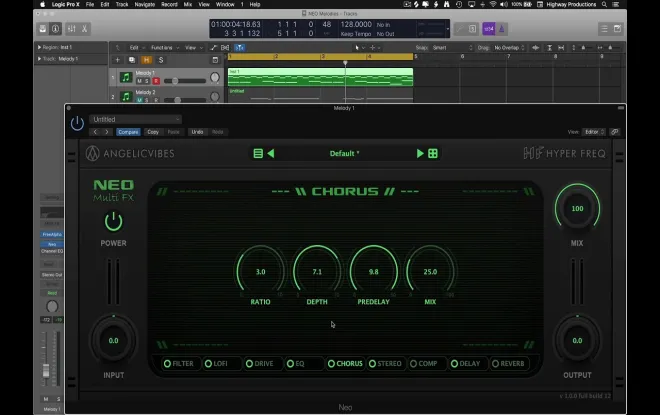This screenshot has height=415, width=660.
Task: Toggle the H hide tracks button
Action: coord(146,60)
